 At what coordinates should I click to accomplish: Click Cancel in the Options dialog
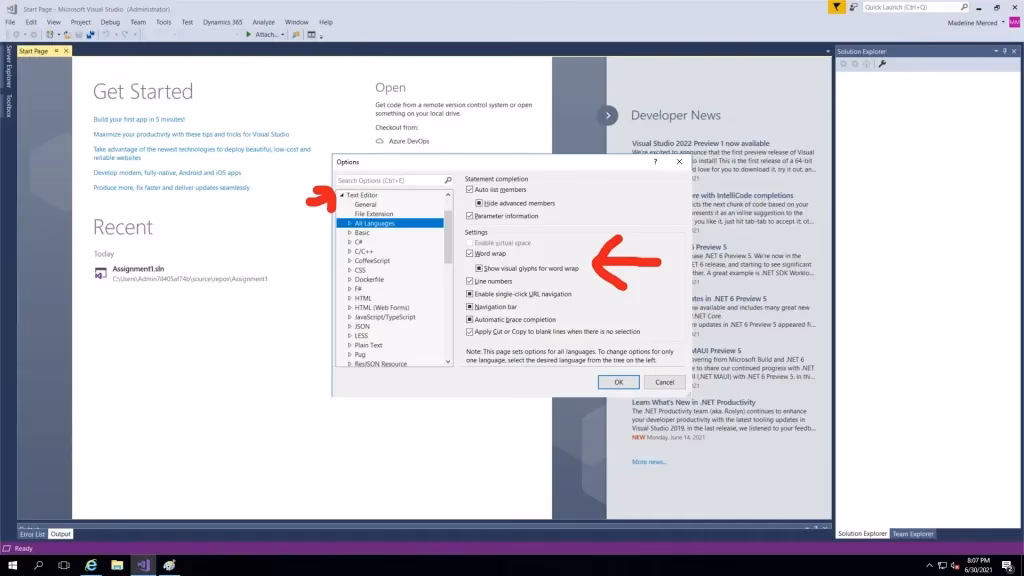664,383
